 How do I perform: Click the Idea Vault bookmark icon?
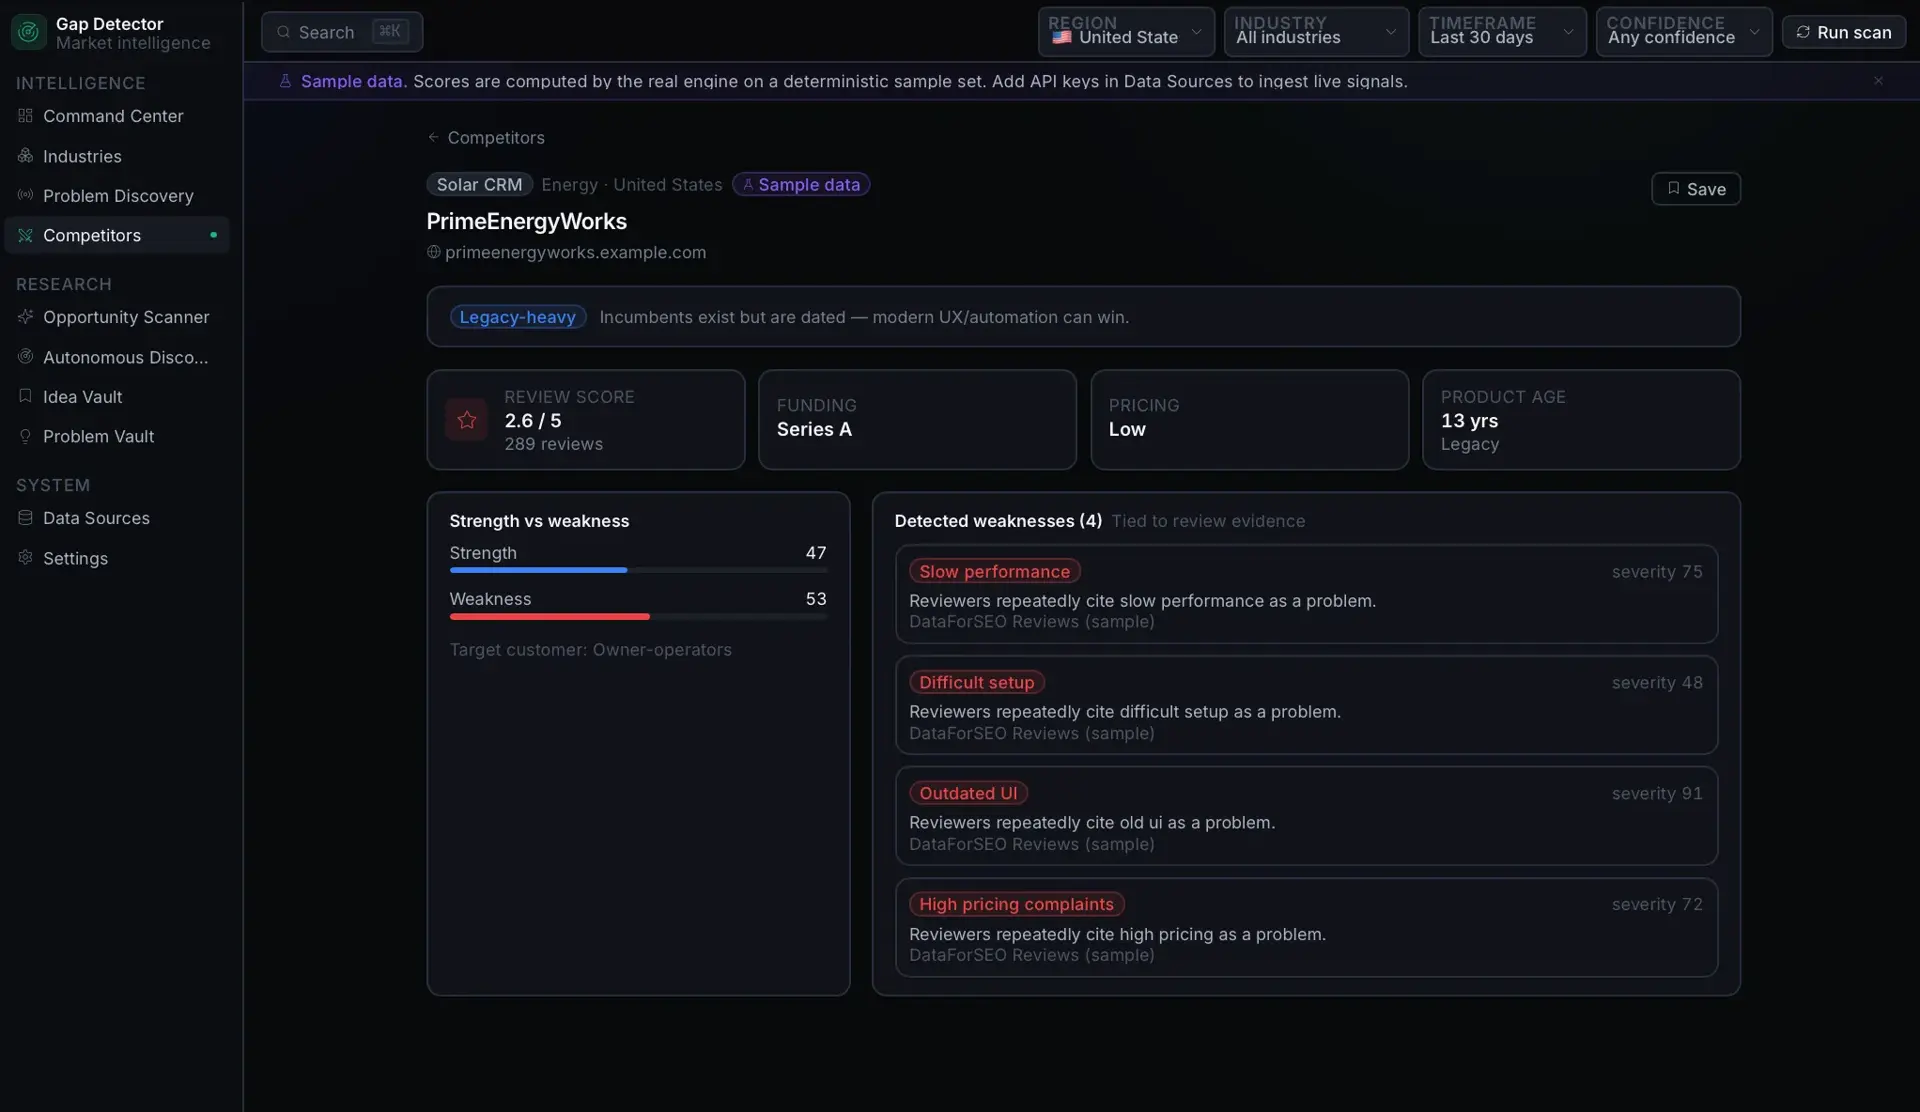pyautogui.click(x=25, y=396)
